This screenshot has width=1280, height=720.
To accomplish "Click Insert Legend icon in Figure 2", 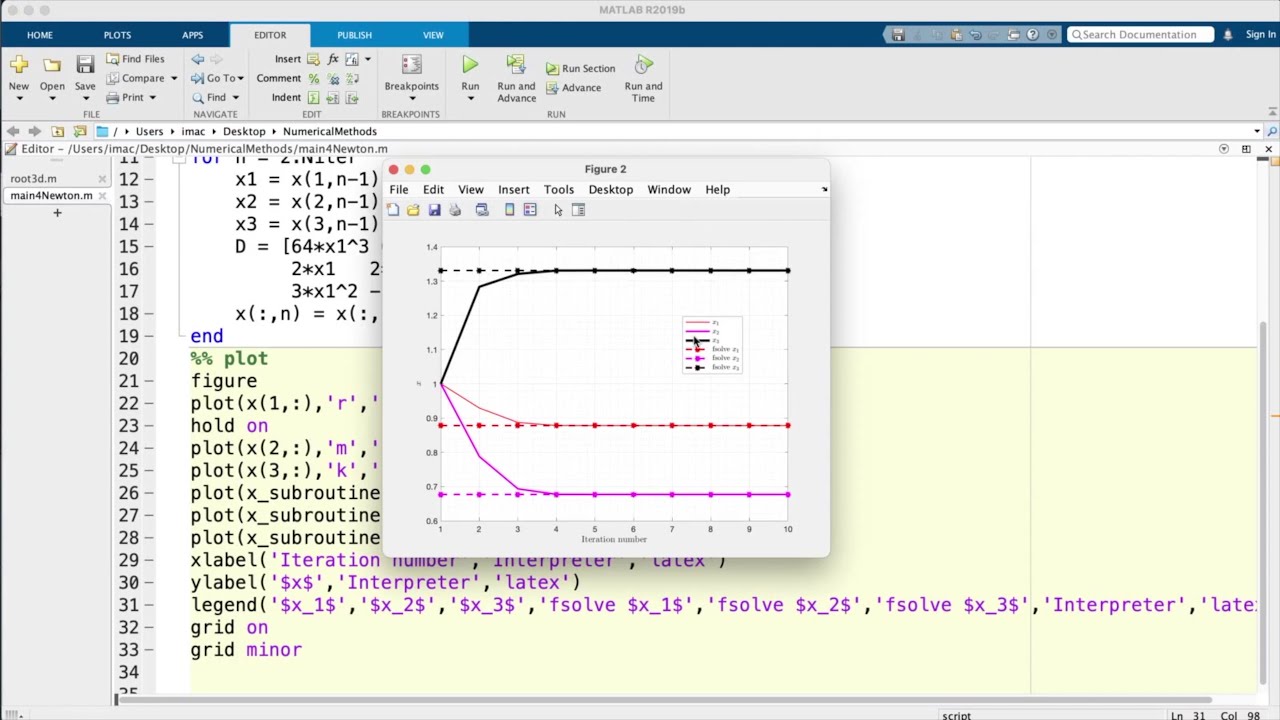I will pyautogui.click(x=530, y=210).
